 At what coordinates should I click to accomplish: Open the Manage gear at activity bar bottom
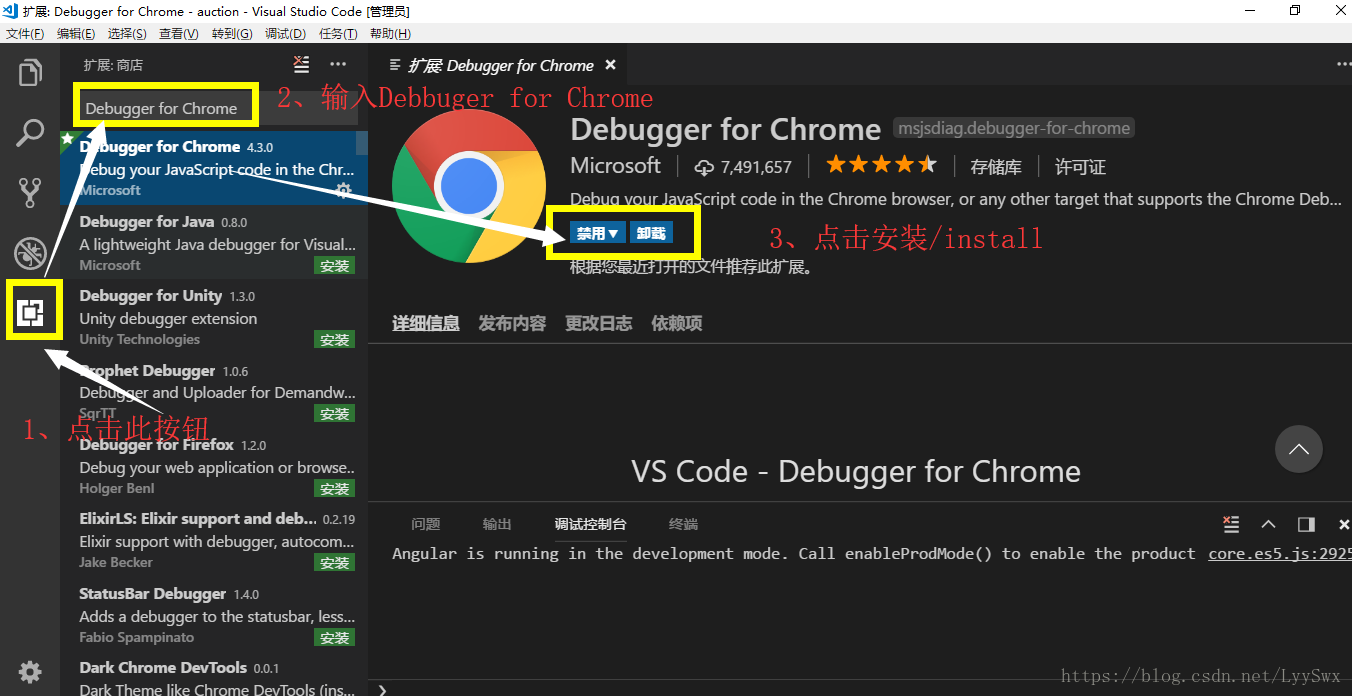(x=30, y=671)
